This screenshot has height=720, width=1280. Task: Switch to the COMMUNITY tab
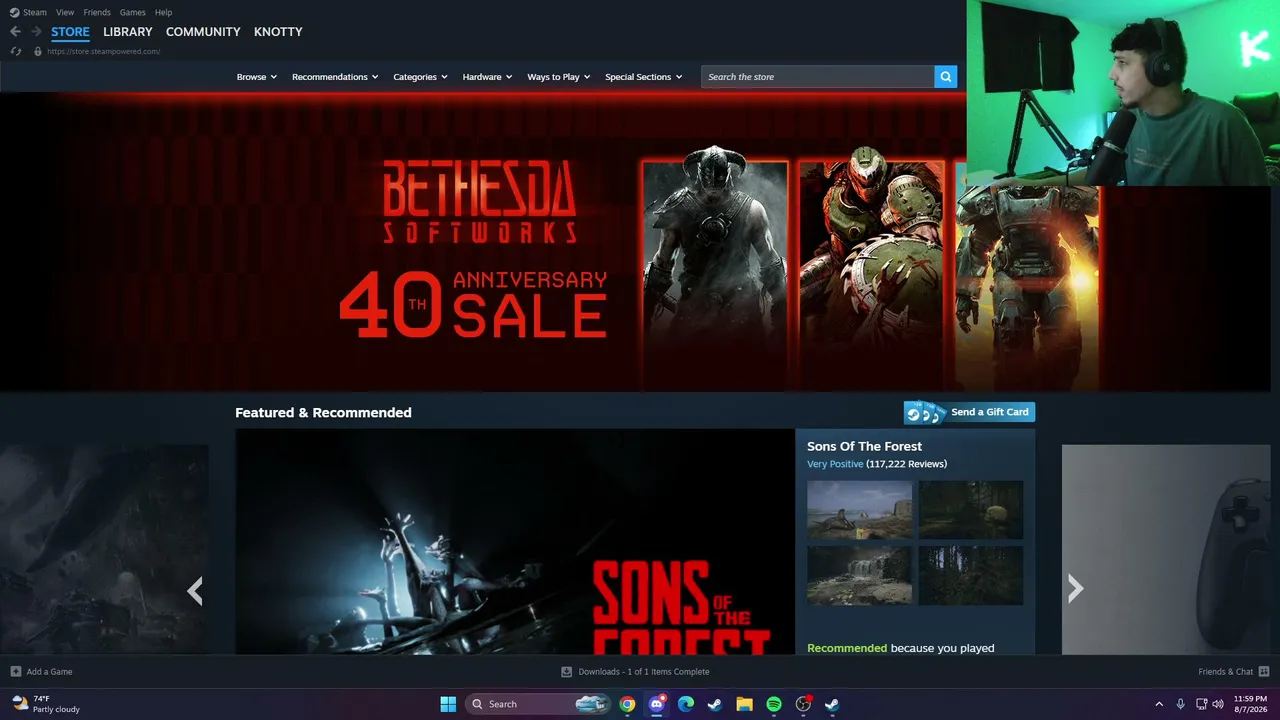[203, 32]
